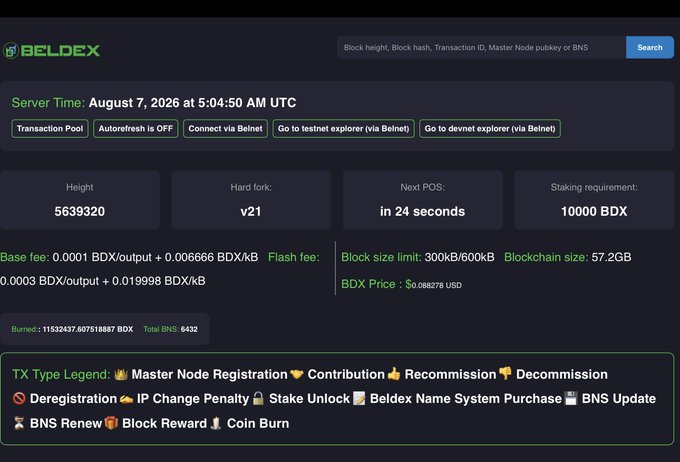This screenshot has height=462, width=680.
Task: Click the Total BNS value 6432
Action: click(189, 329)
